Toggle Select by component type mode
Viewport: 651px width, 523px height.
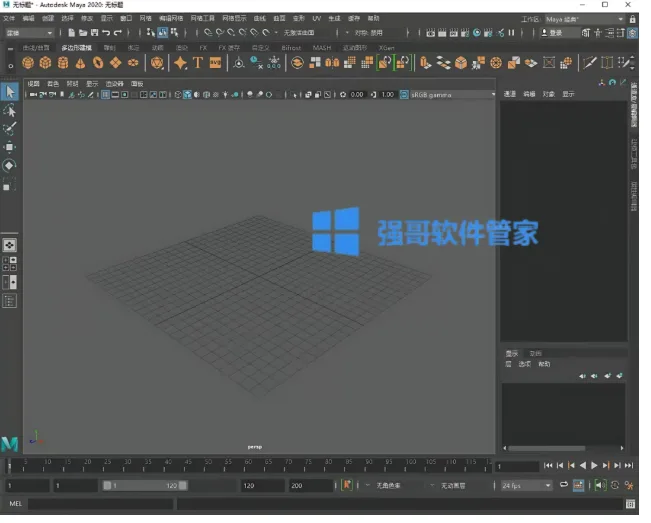(x=174, y=33)
